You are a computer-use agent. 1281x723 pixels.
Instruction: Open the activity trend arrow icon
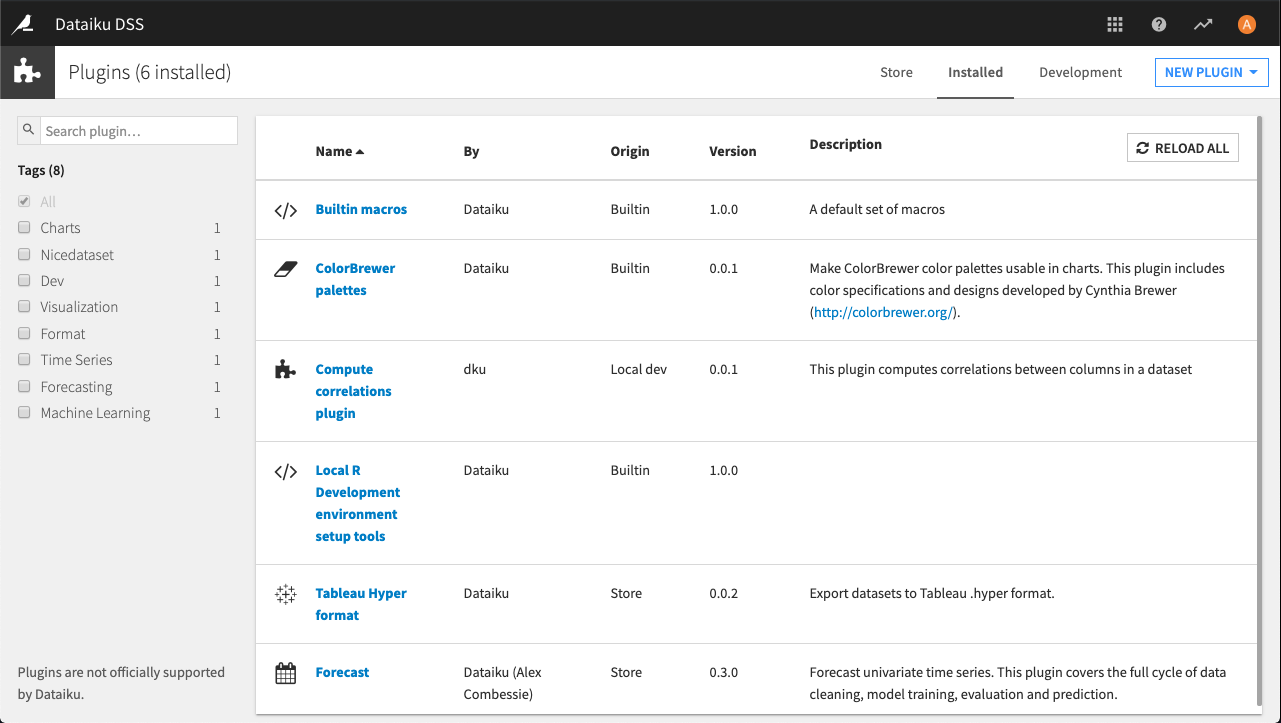[x=1202, y=24]
